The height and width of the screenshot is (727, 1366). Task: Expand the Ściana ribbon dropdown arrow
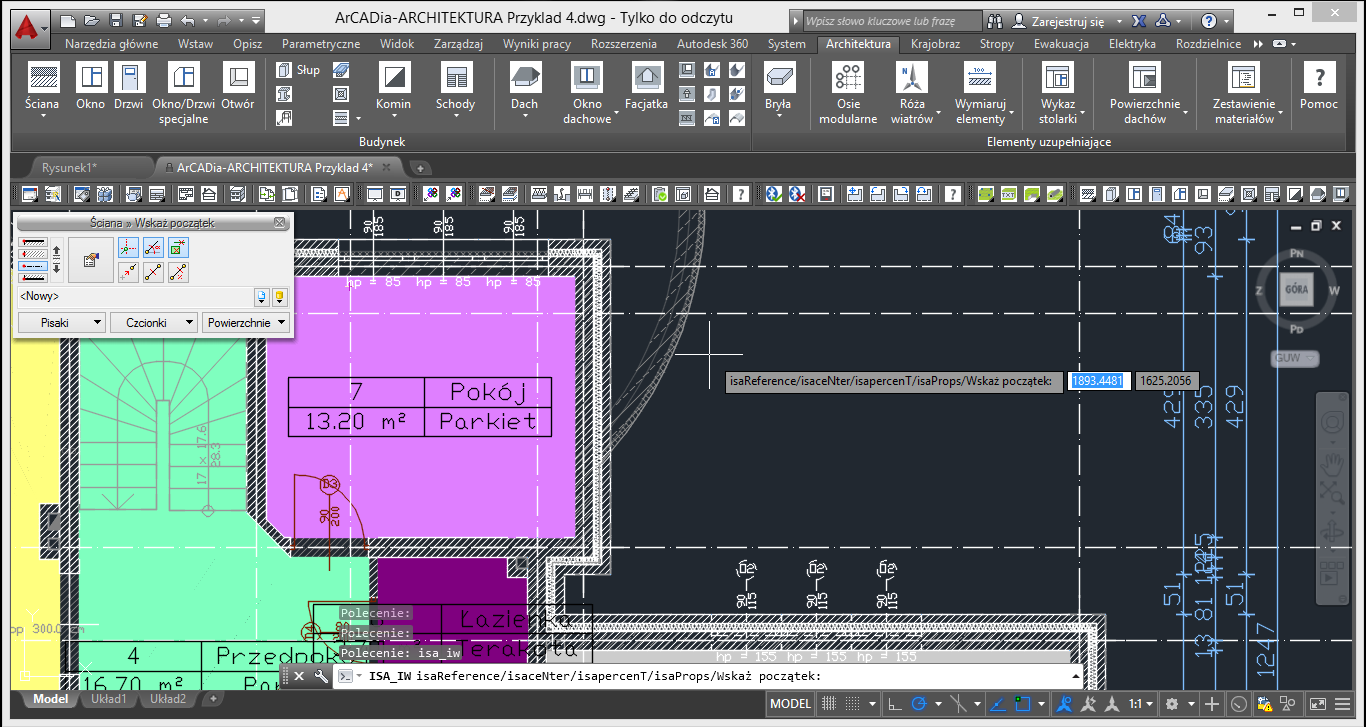[x=43, y=117]
